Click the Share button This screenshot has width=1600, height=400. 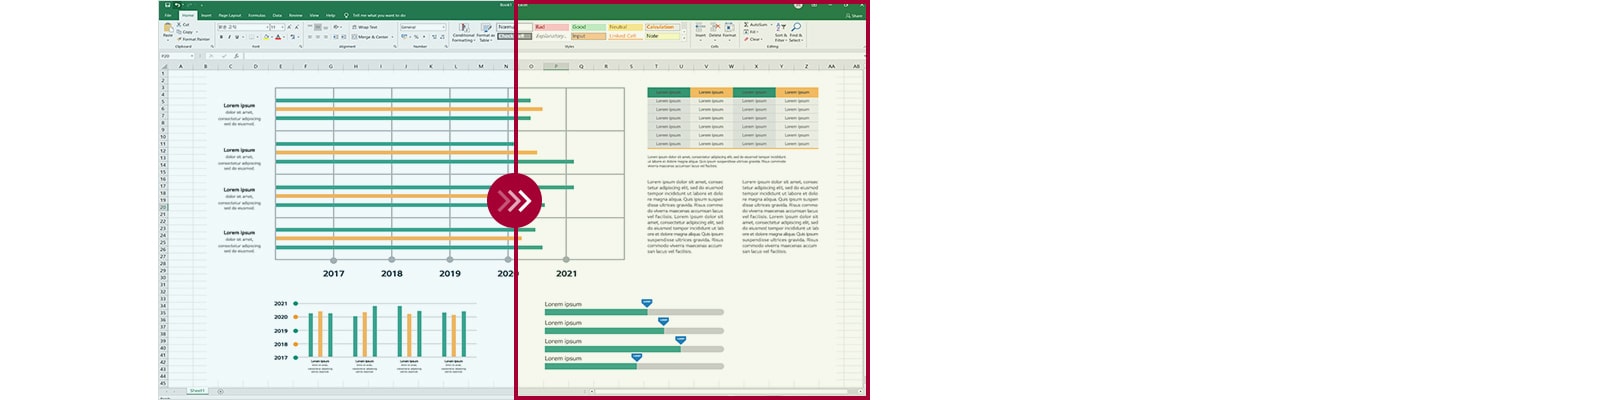coord(854,15)
